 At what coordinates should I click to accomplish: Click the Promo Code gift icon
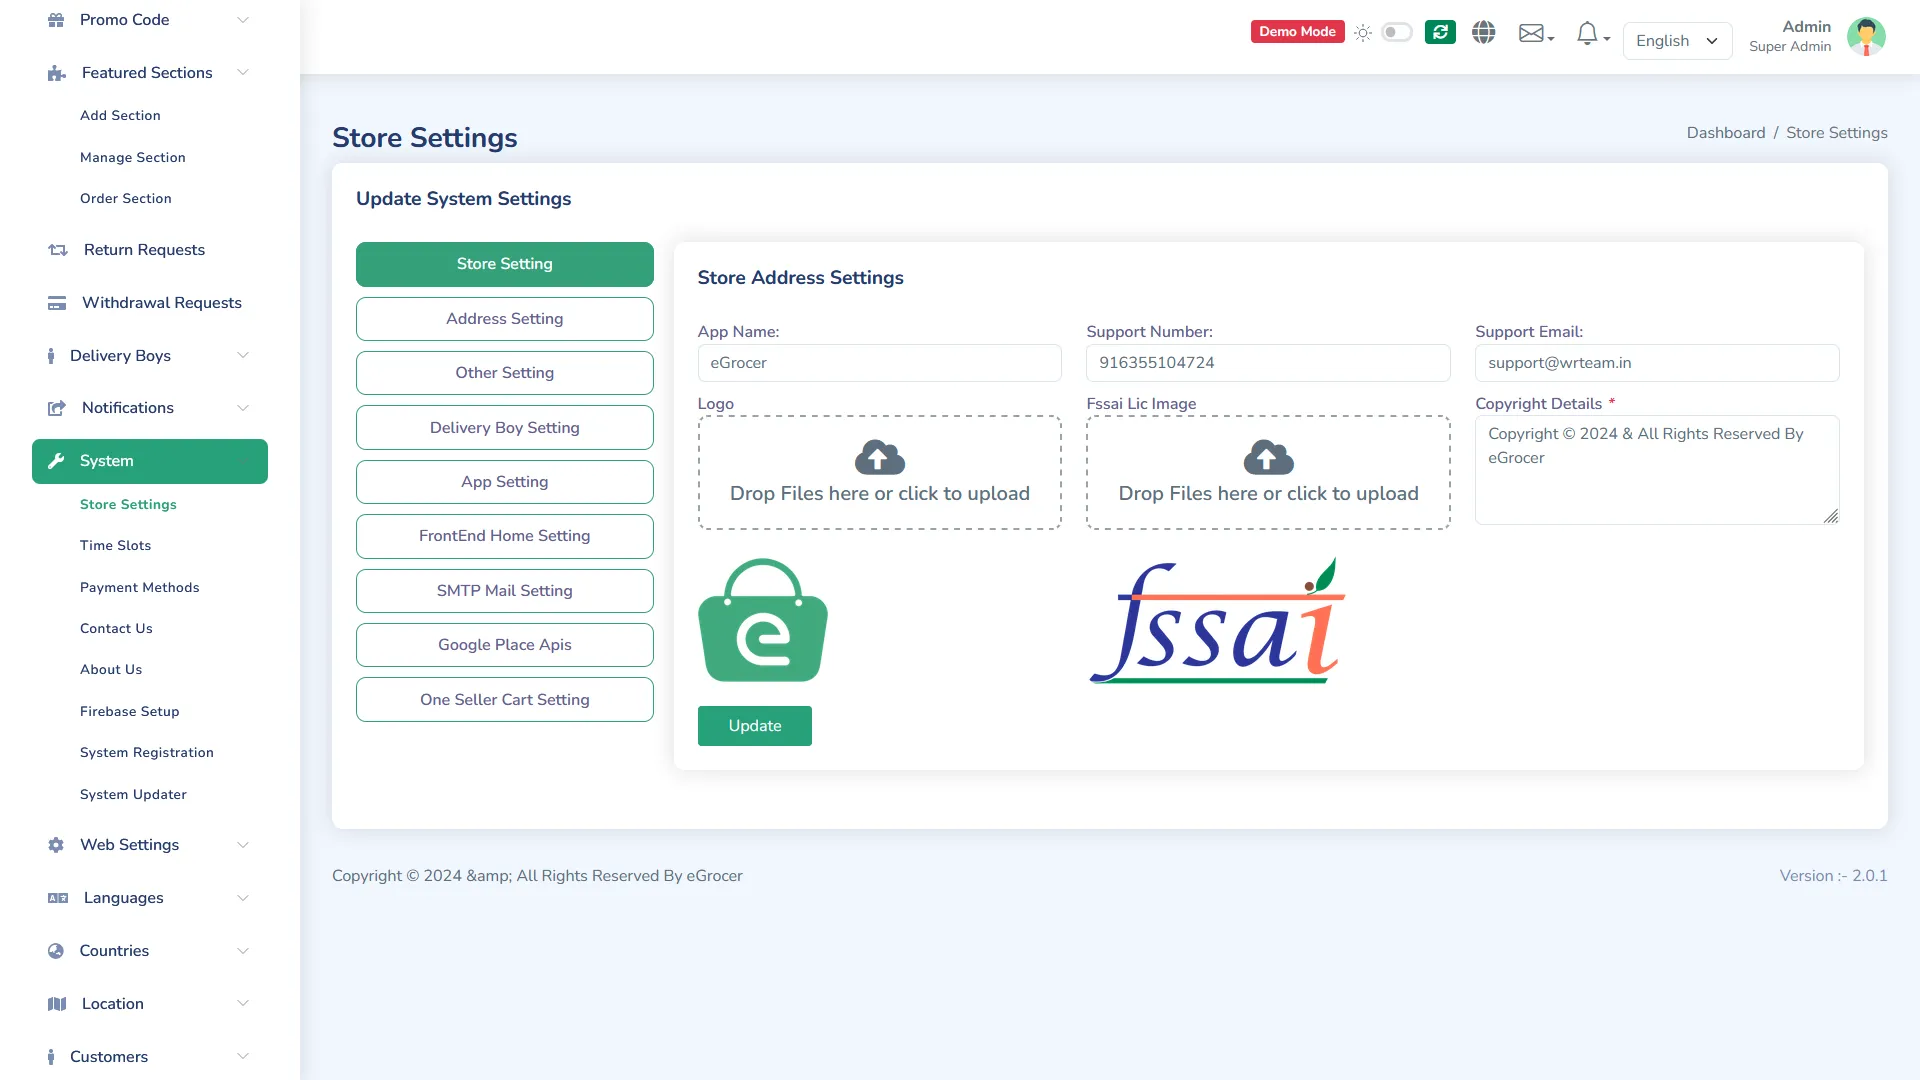click(56, 20)
